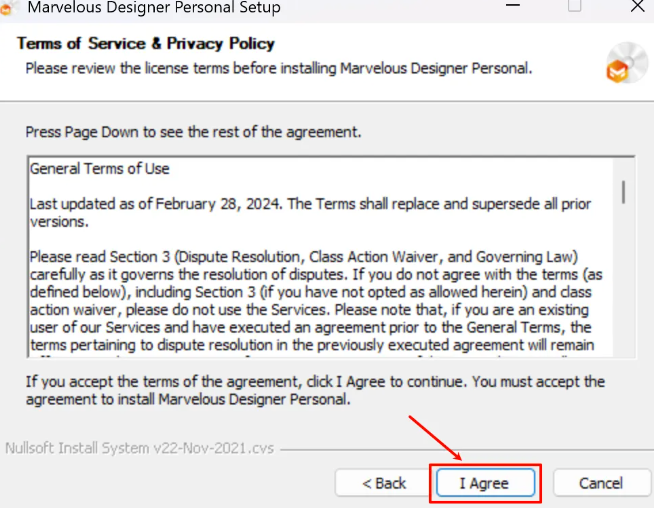Maximize the setup window
The height and width of the screenshot is (509, 654).
(574, 7)
